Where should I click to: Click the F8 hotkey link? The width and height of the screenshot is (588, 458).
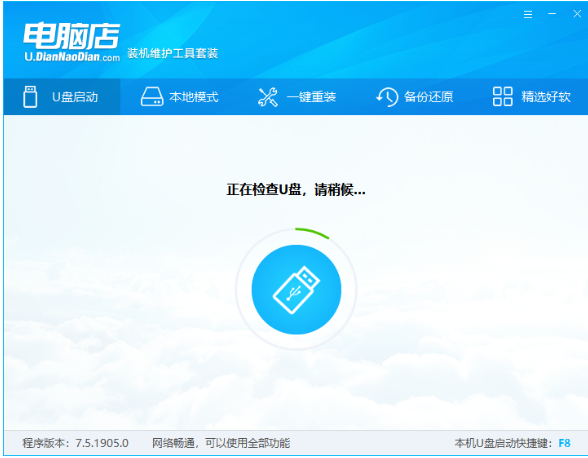564,443
